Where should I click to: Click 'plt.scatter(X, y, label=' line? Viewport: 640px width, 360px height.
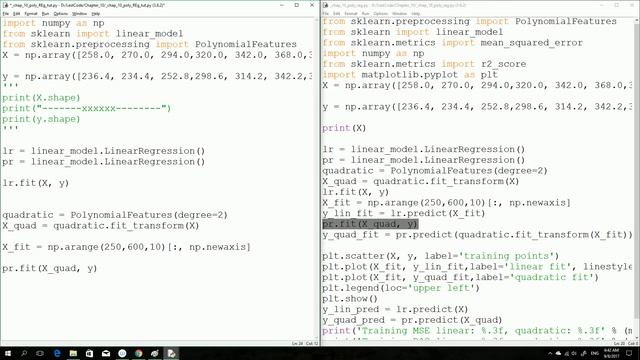click(440, 256)
